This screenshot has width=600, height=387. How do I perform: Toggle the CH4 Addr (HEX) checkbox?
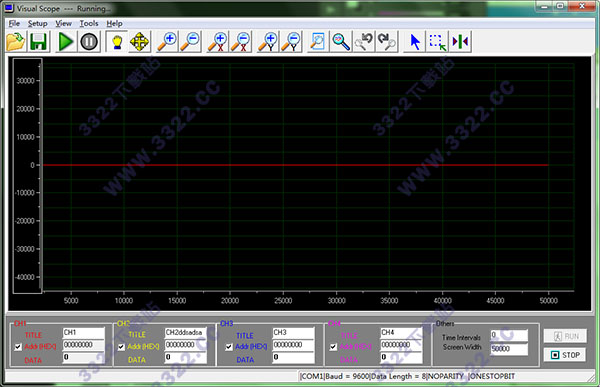pos(333,347)
